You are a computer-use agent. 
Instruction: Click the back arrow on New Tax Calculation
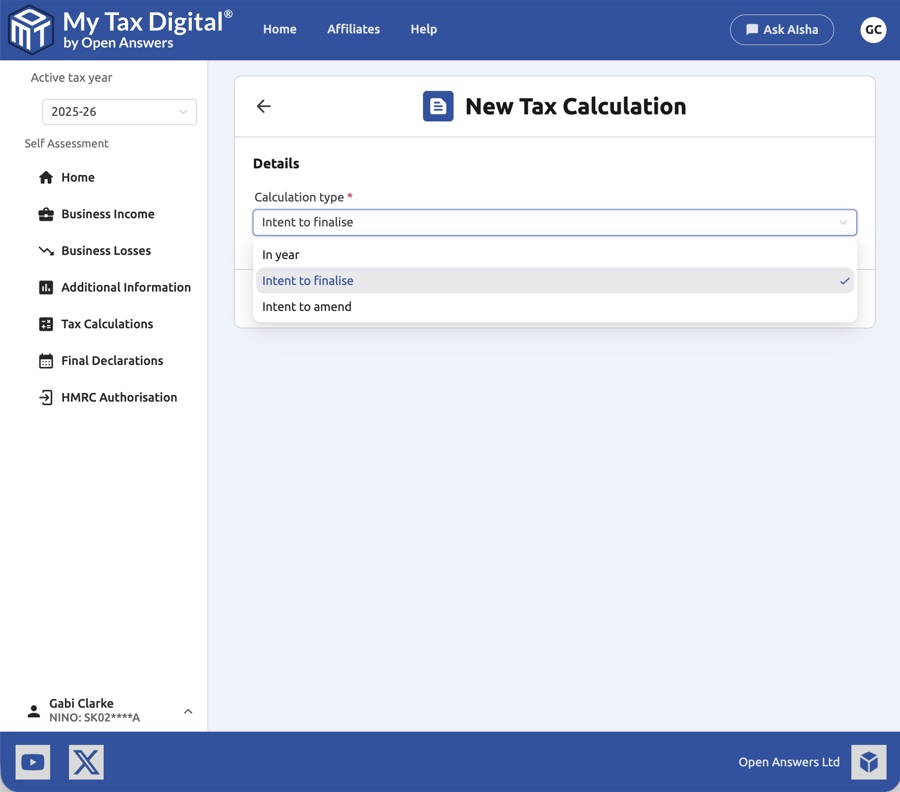[263, 105]
